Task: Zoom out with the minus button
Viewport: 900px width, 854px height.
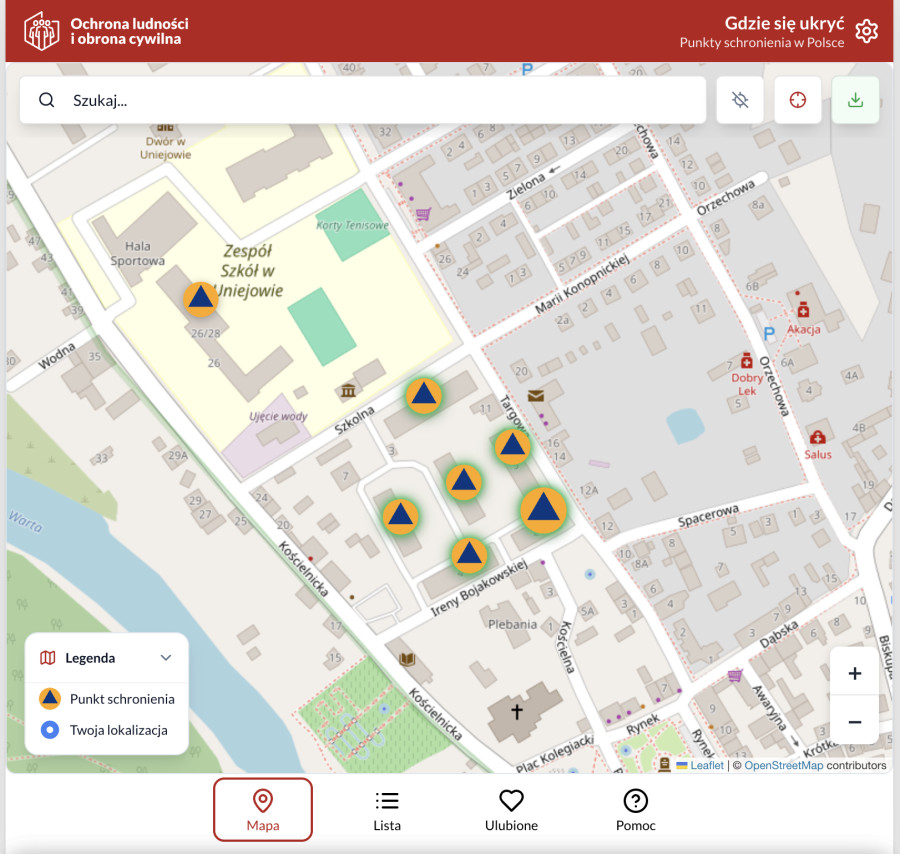Action: (854, 721)
